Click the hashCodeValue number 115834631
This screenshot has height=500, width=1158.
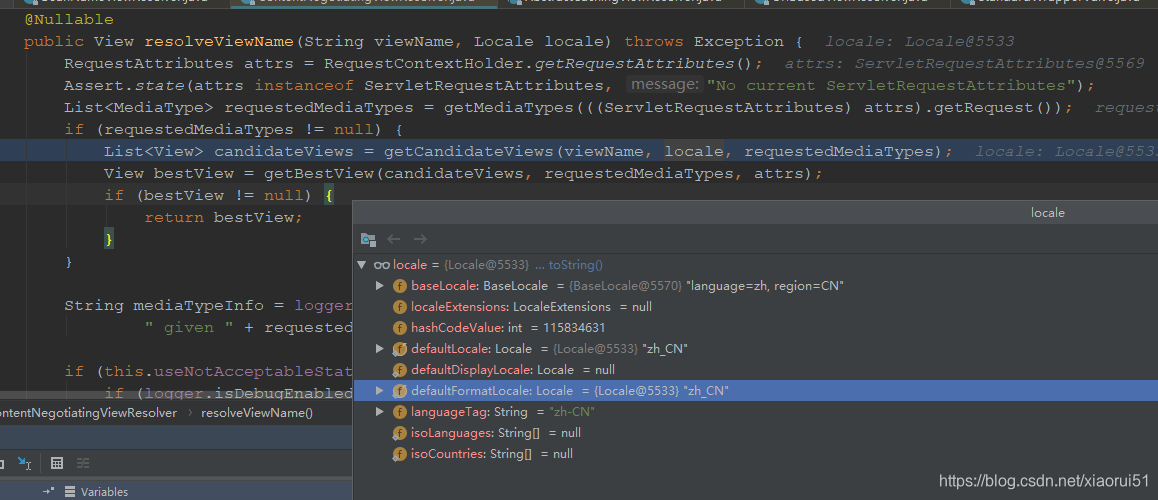click(574, 328)
